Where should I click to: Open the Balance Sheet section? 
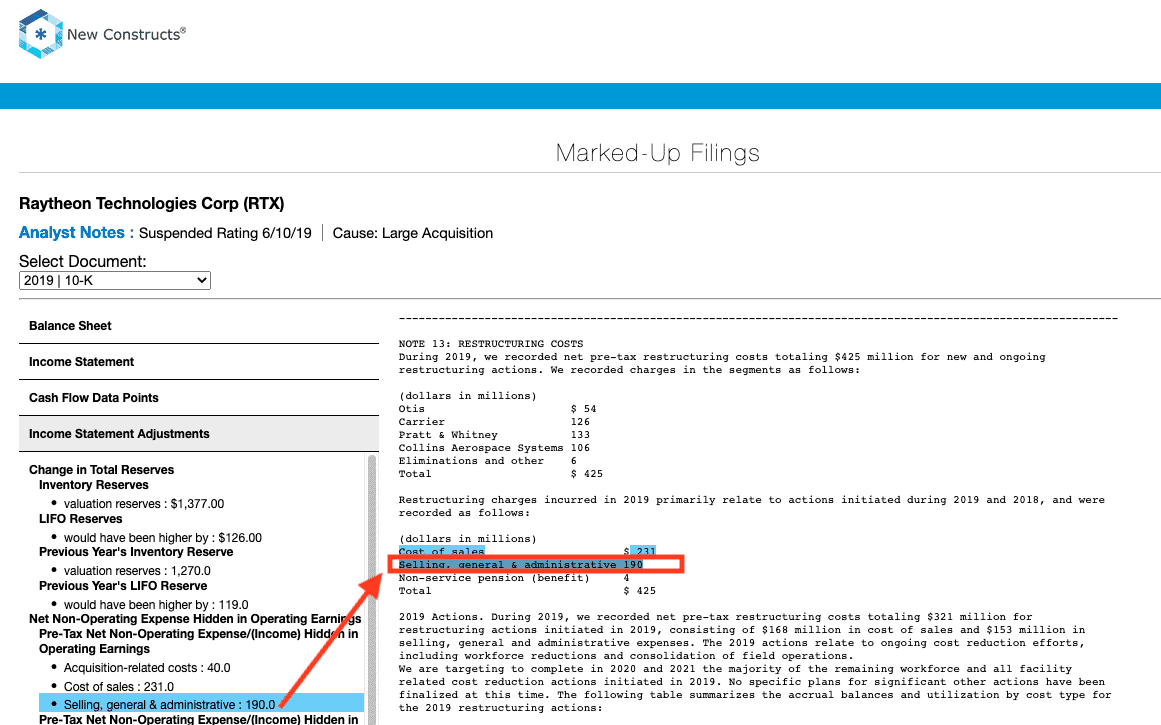[198, 326]
